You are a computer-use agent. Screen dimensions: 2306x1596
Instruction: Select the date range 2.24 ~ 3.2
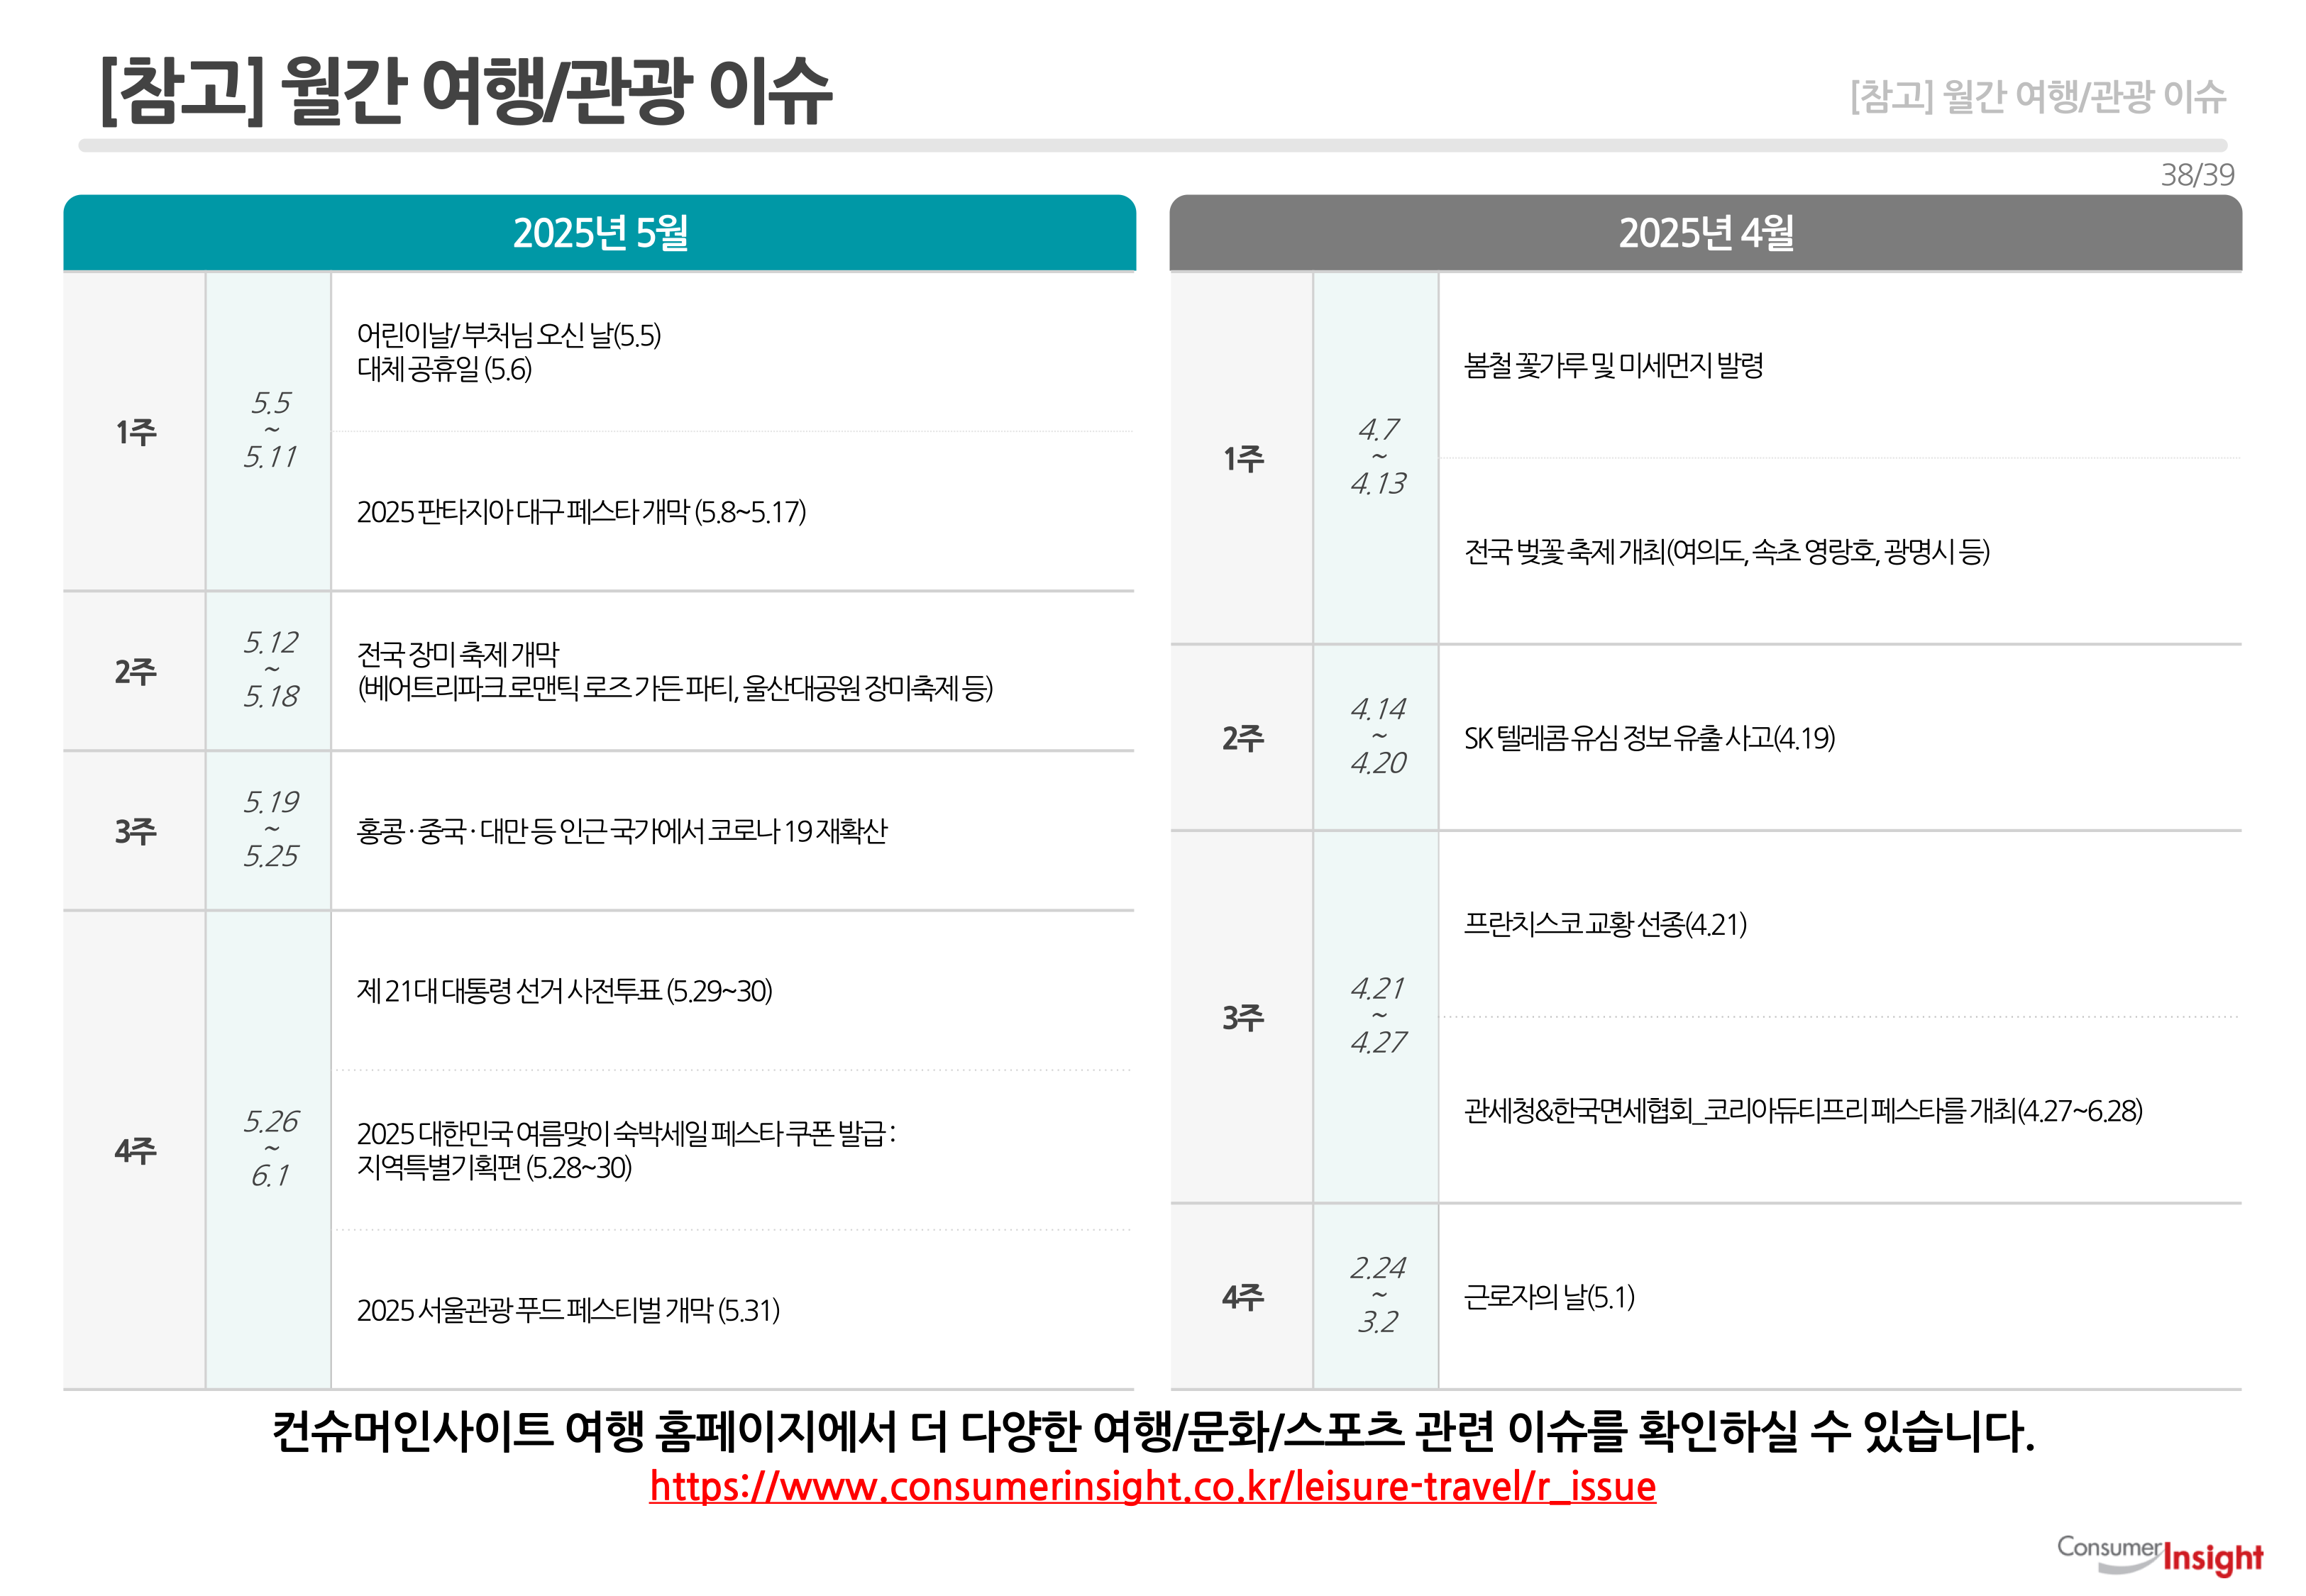[x=1378, y=1295]
